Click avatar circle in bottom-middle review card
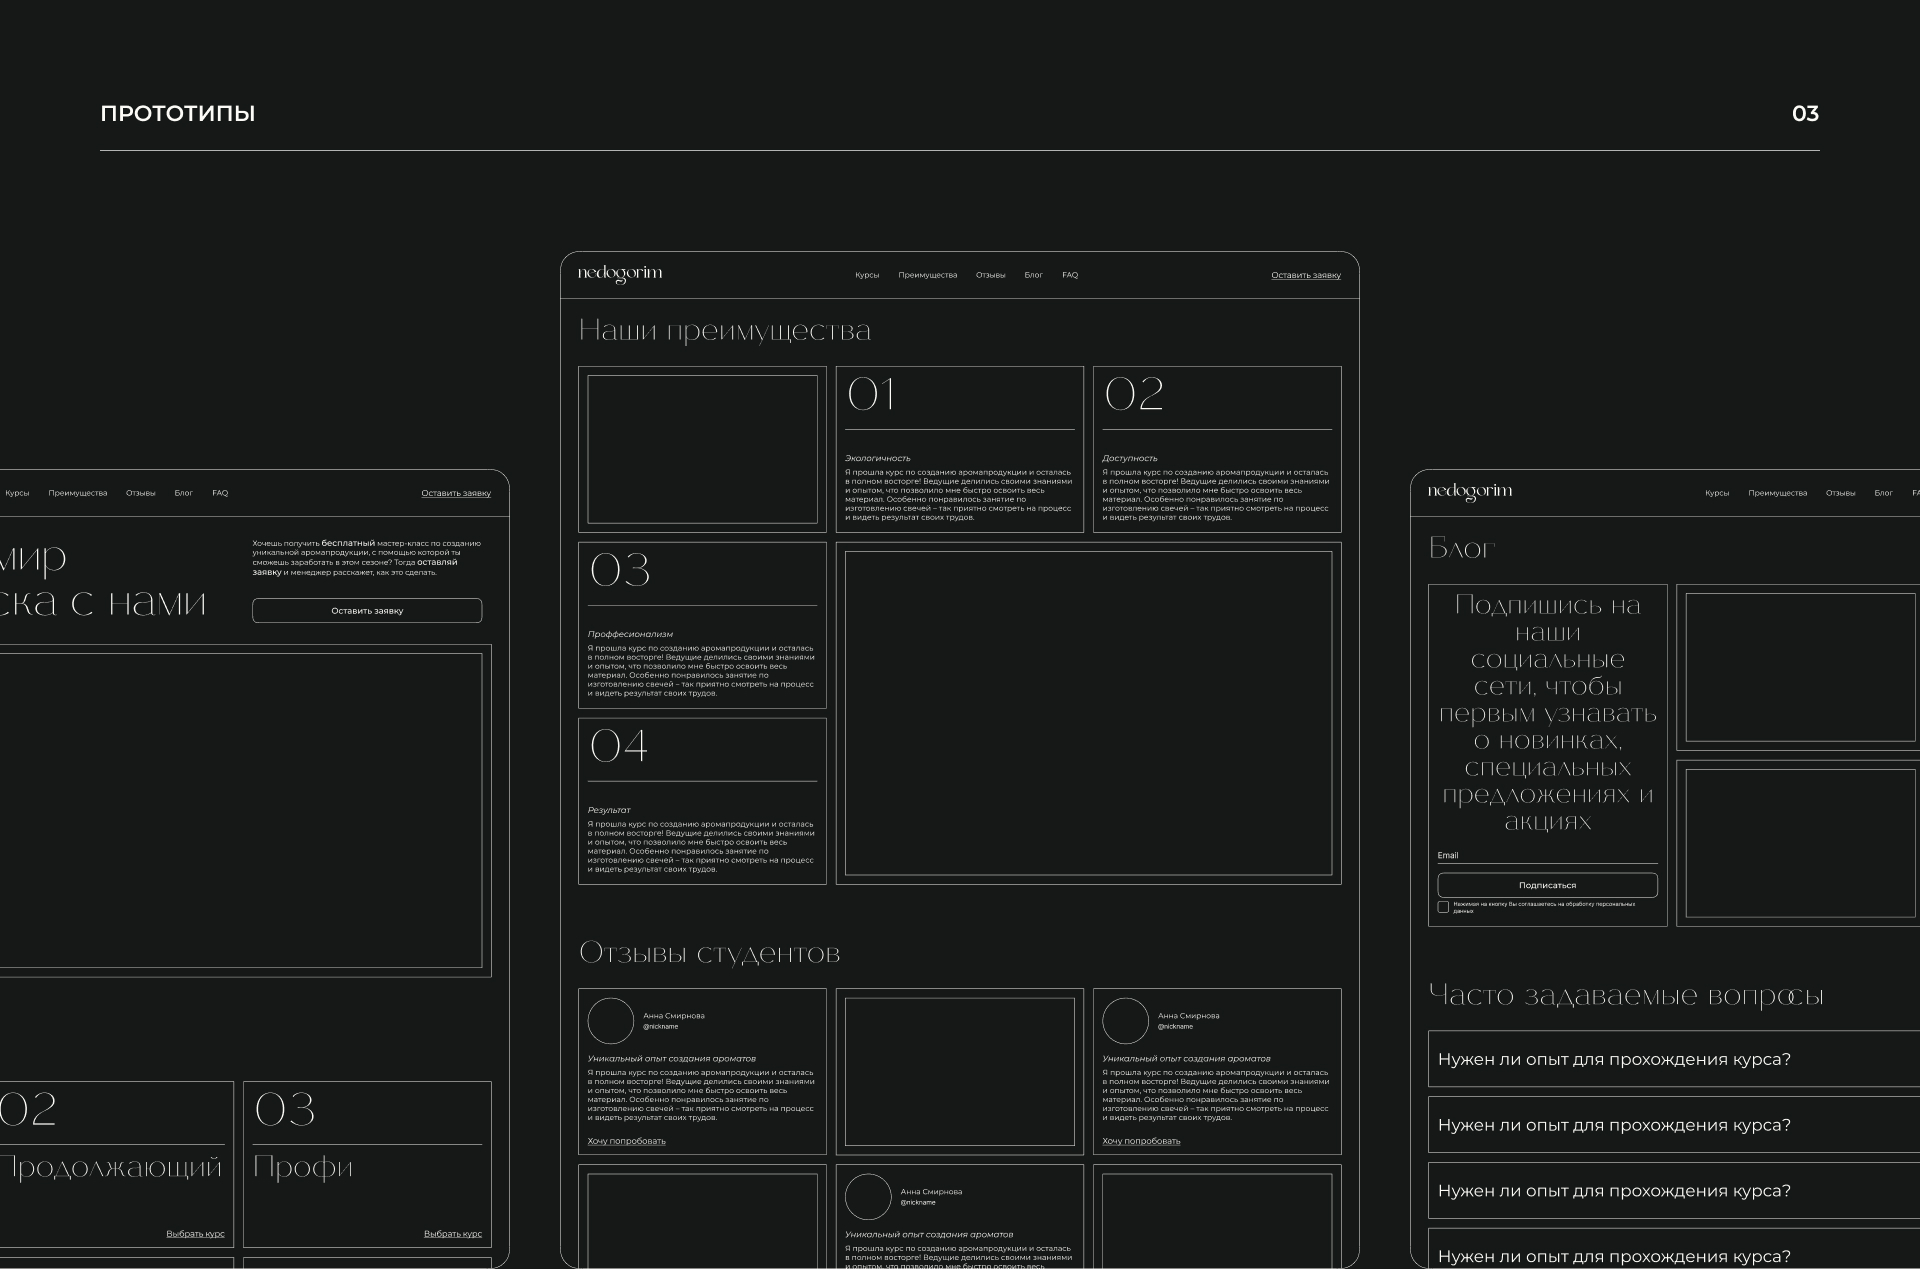Screen dimensions: 1920x1269 coord(868,1197)
